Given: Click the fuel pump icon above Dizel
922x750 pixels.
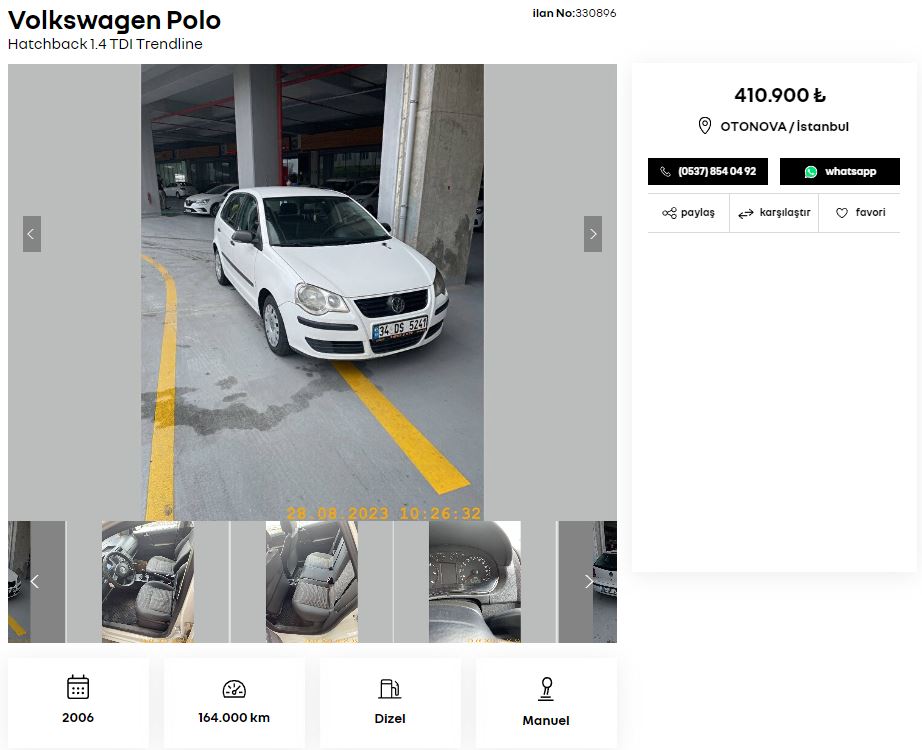Looking at the screenshot, I should (390, 688).
